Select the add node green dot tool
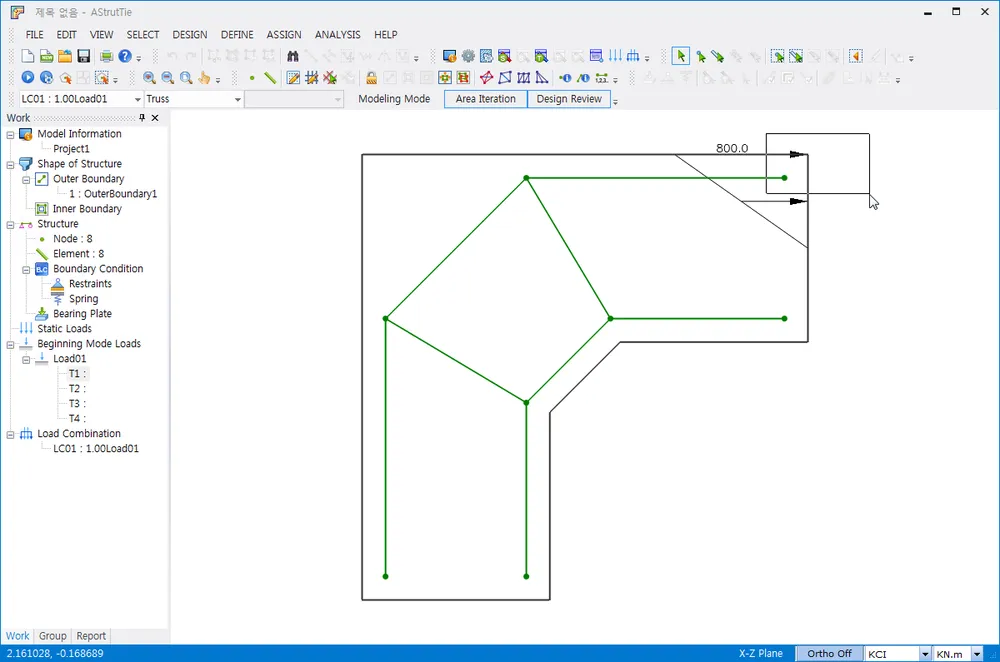This screenshot has height=662, width=1000. coord(252,78)
